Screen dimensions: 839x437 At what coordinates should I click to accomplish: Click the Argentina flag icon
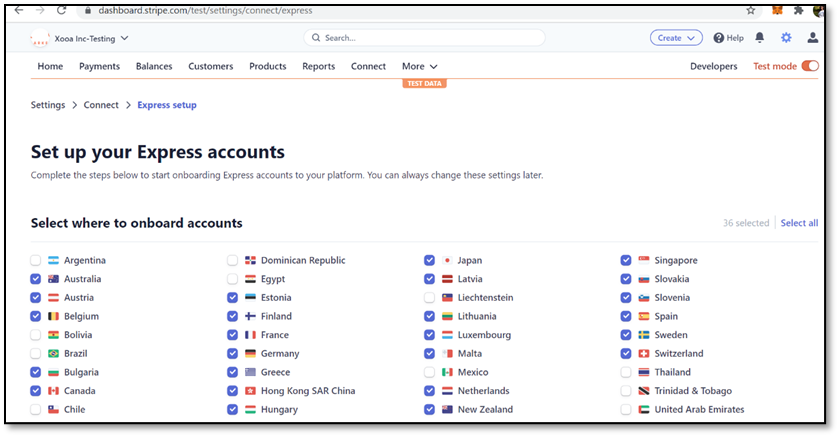54,260
